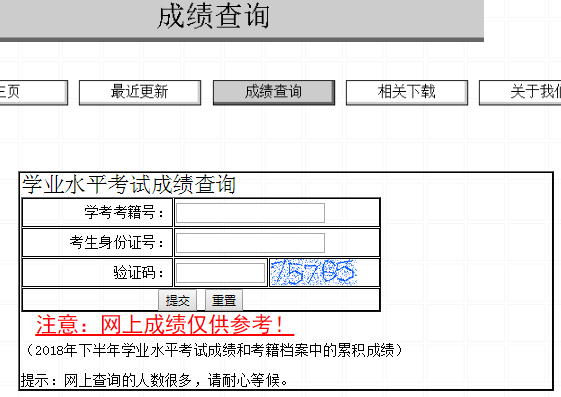Click the 验证码 field label
This screenshot has height=397, width=561.
click(138, 273)
